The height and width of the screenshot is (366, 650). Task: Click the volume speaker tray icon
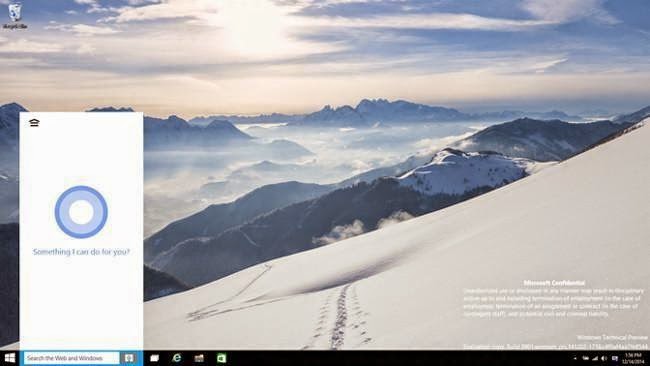point(604,358)
